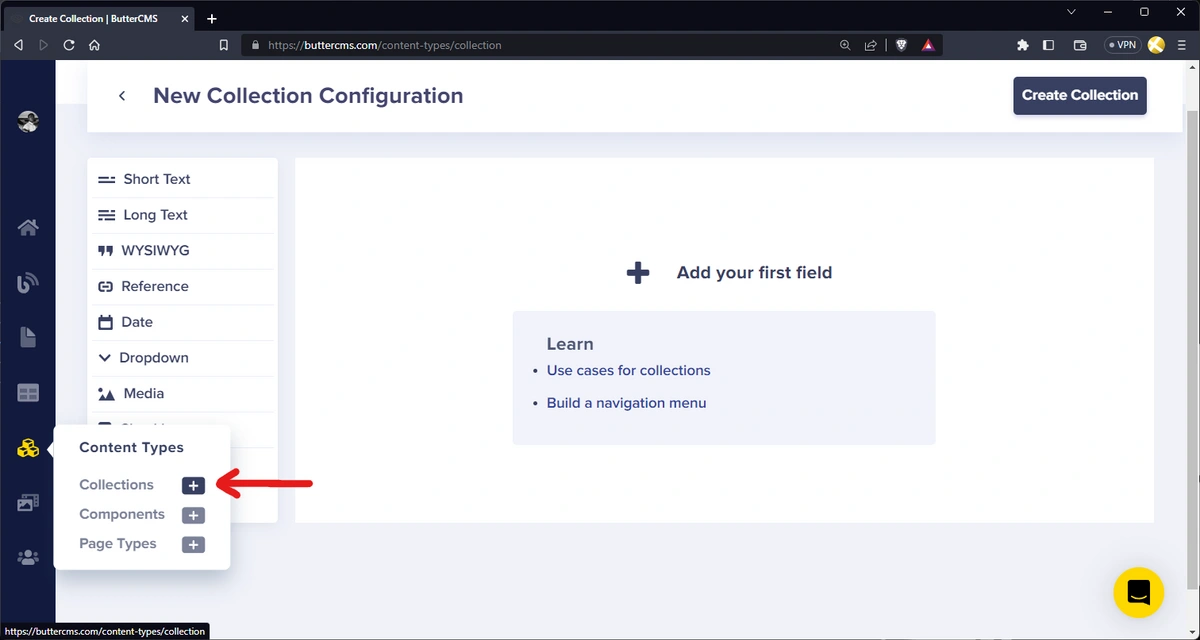Click the browser back navigation arrow

tap(18, 45)
